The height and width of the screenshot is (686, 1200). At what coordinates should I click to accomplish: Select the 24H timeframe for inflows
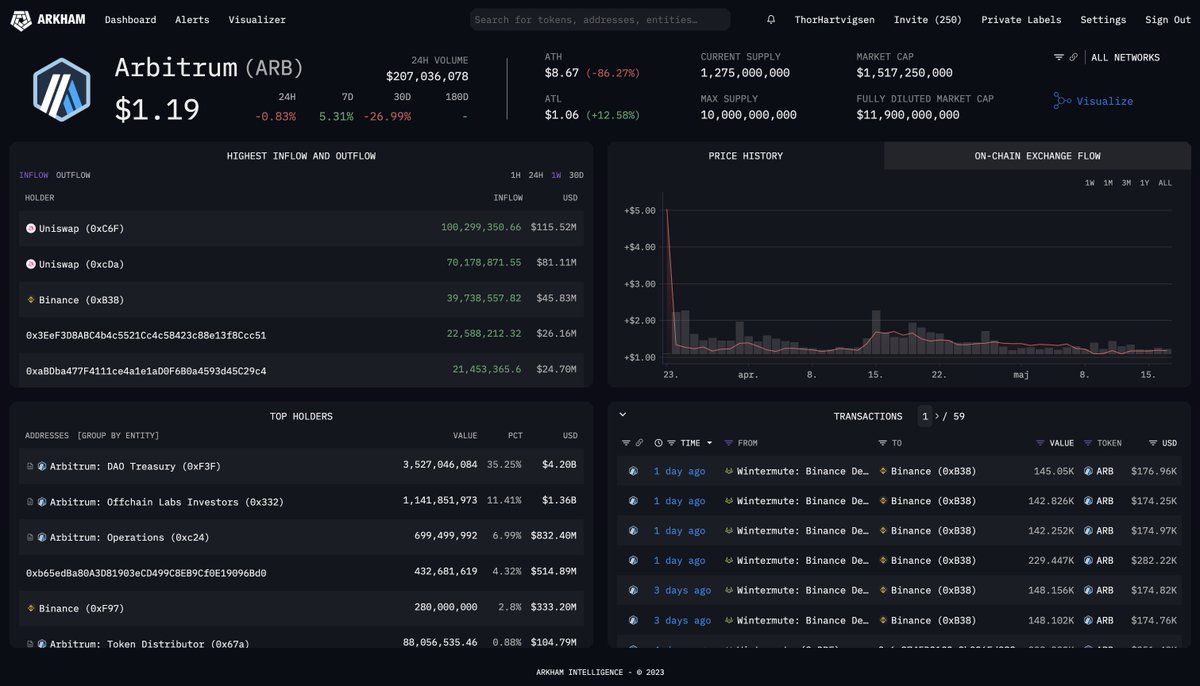[537, 174]
